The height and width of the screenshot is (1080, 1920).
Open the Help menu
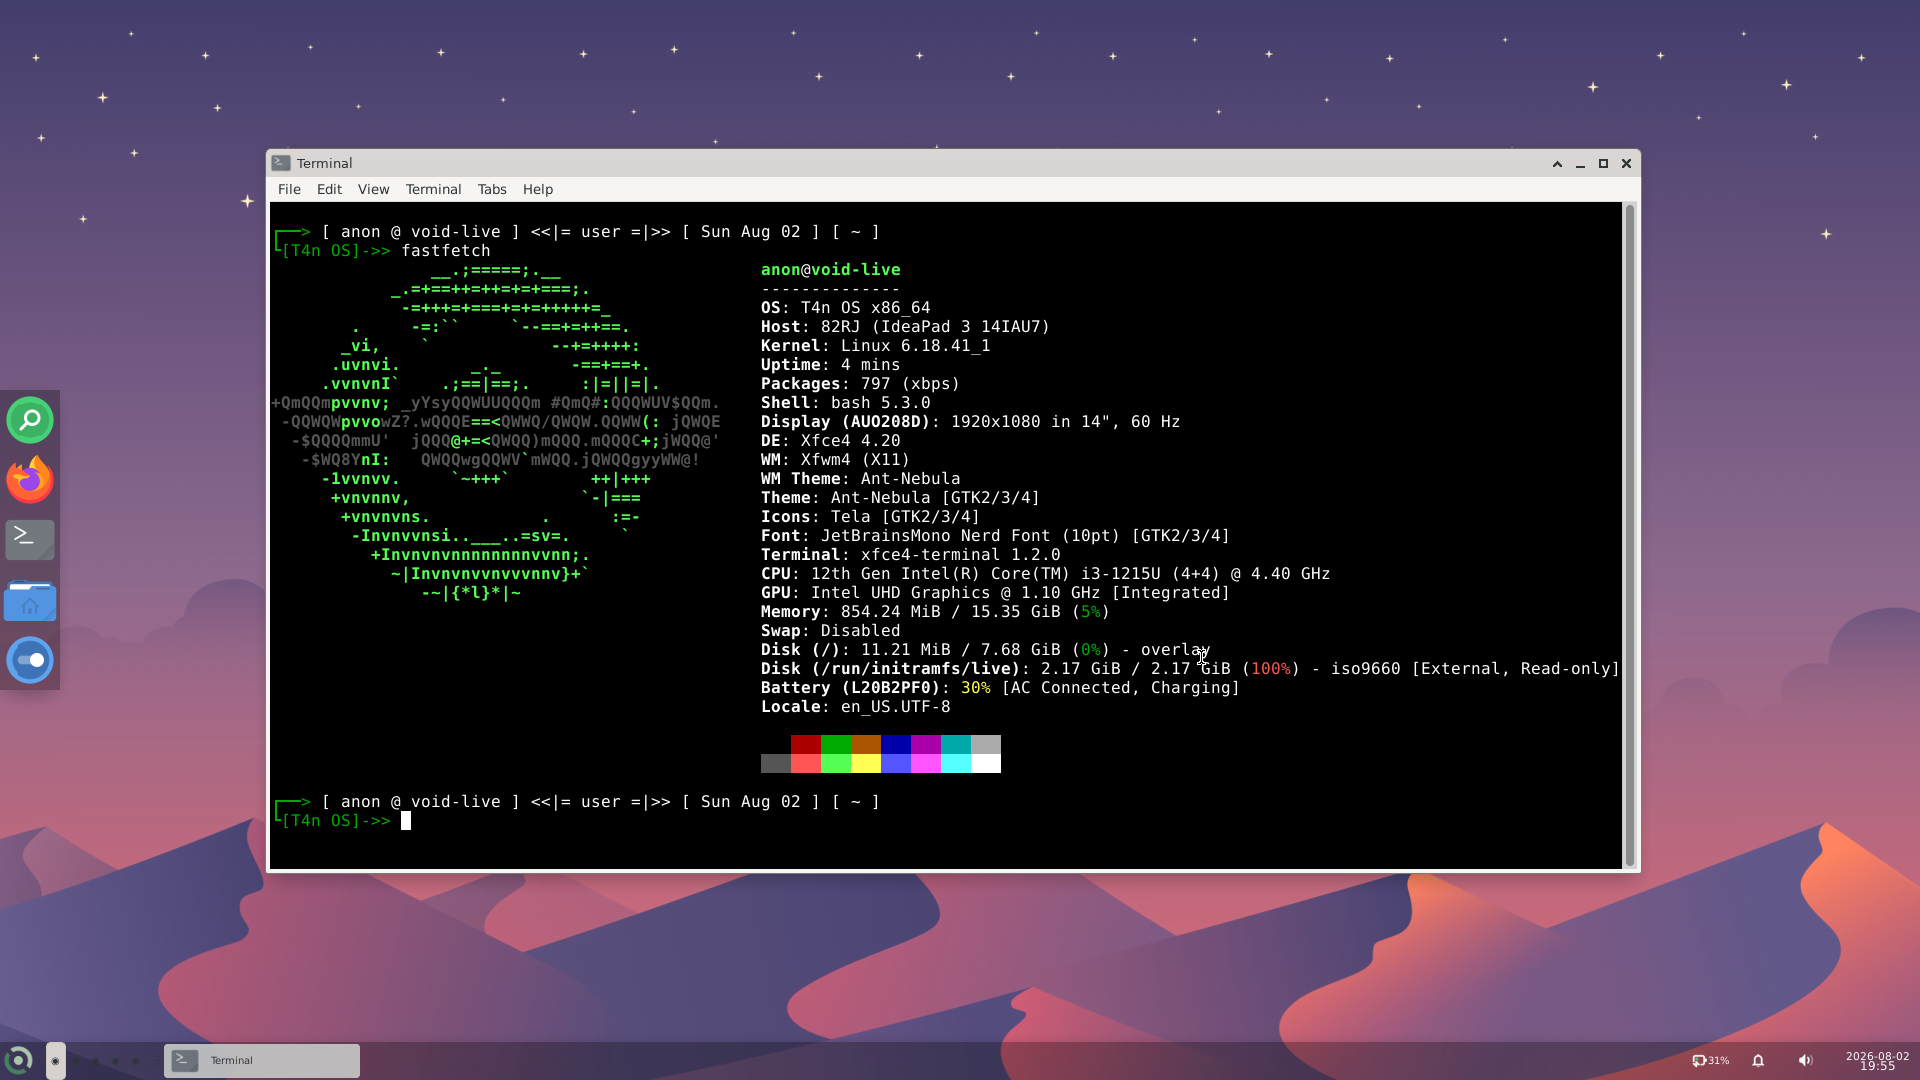pyautogui.click(x=537, y=189)
